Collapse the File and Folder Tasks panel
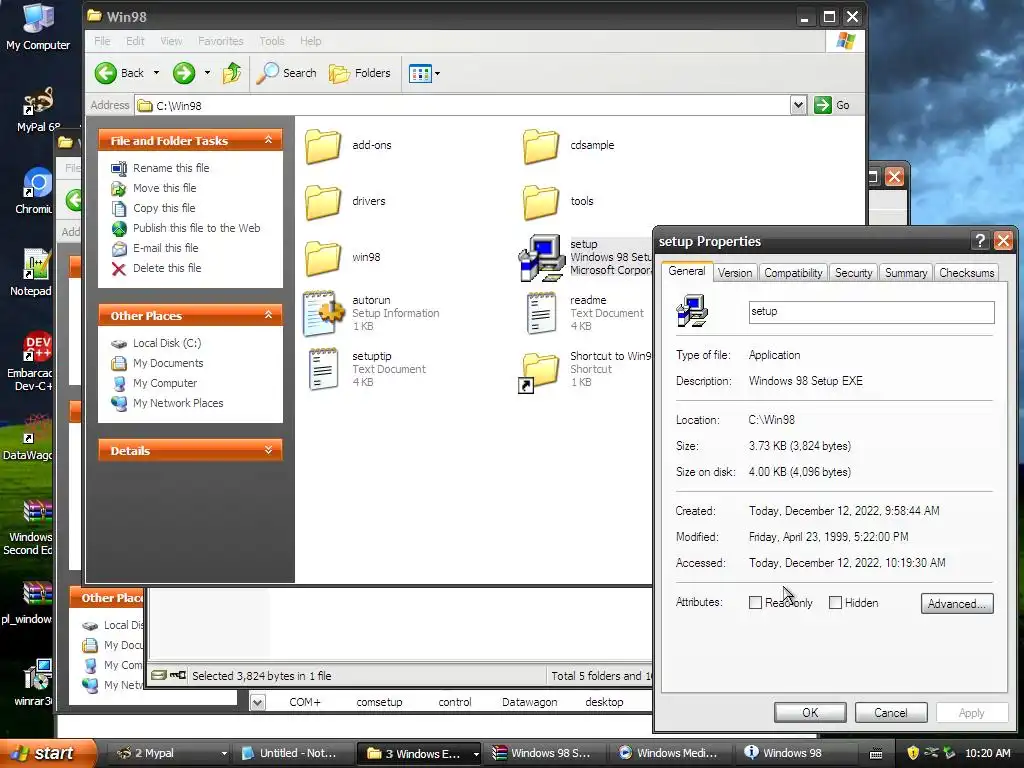This screenshot has height=768, width=1024. (268, 140)
